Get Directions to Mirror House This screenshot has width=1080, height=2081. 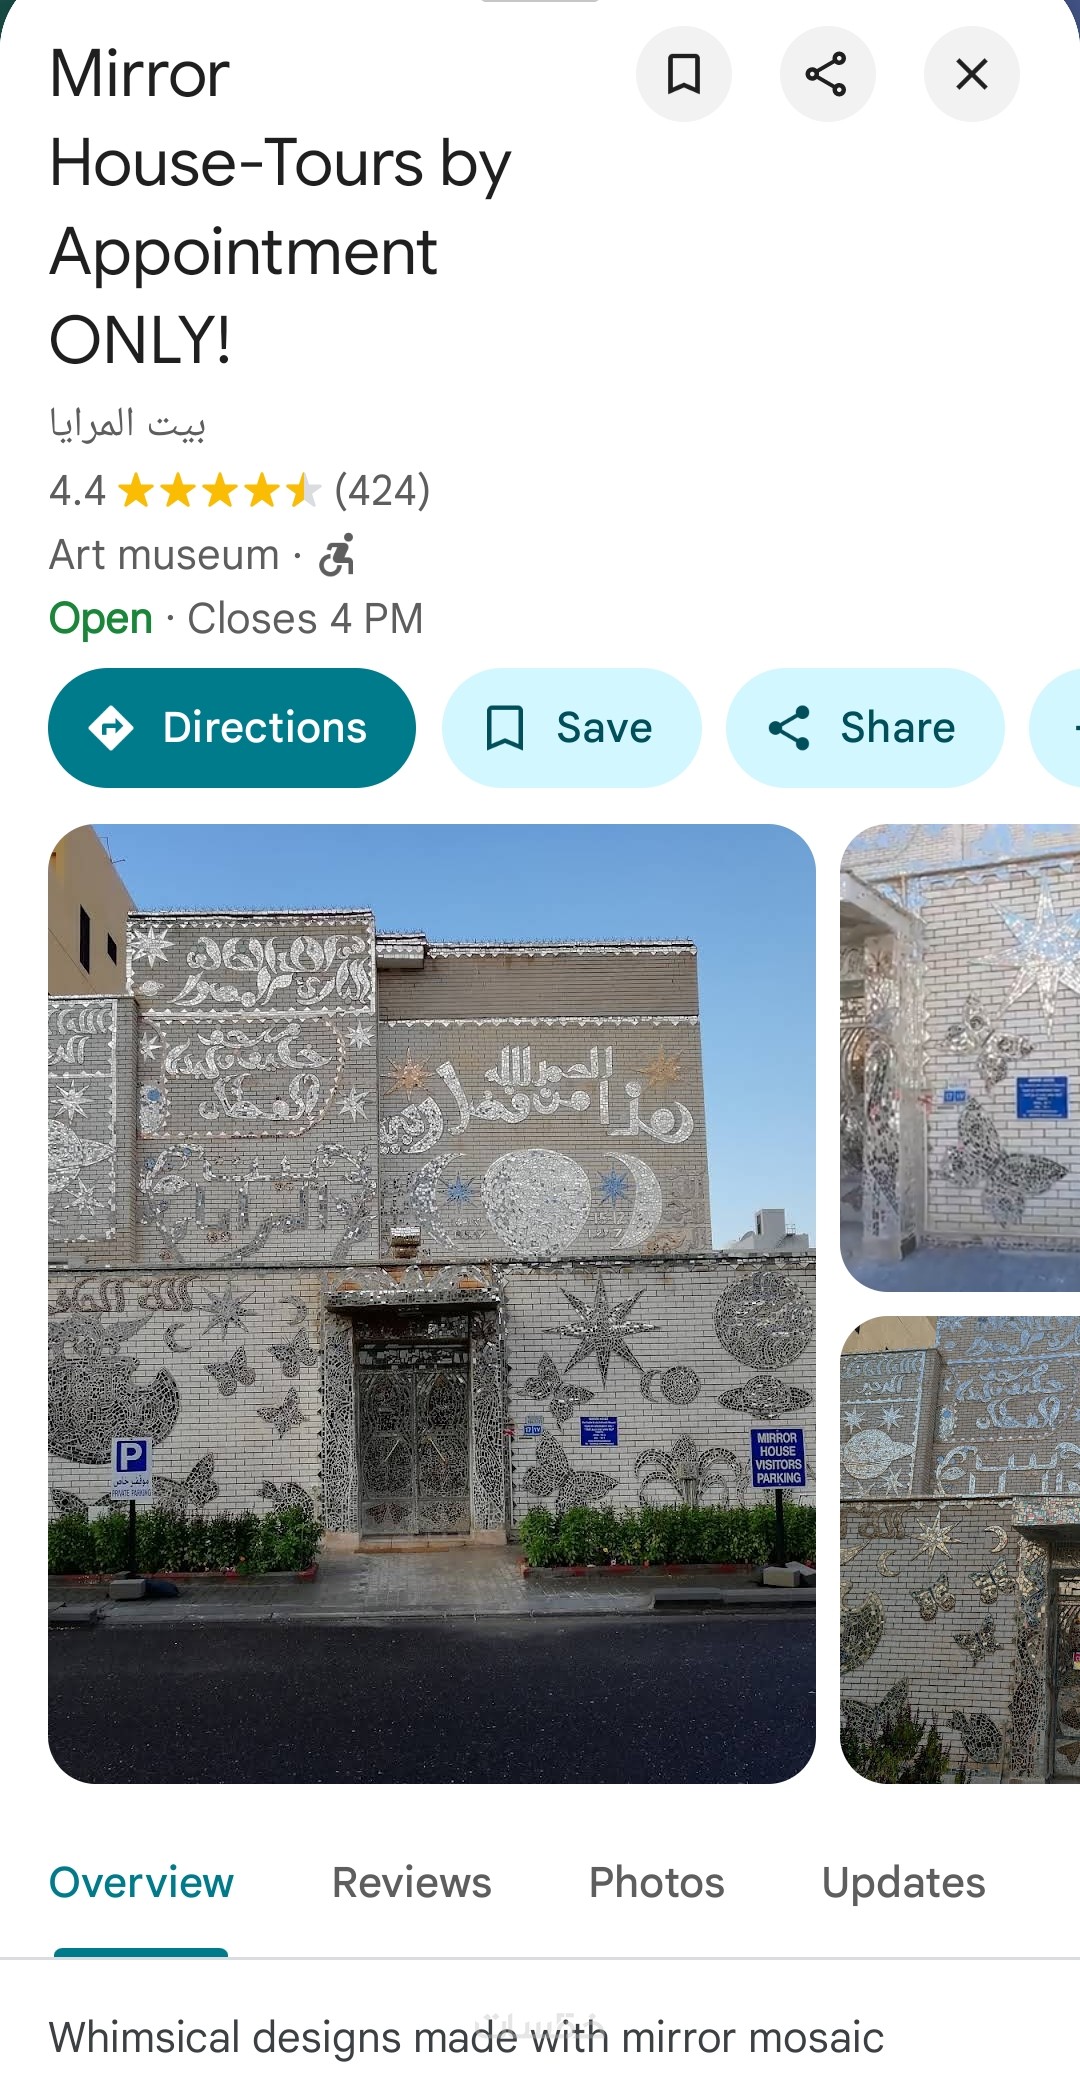click(232, 728)
